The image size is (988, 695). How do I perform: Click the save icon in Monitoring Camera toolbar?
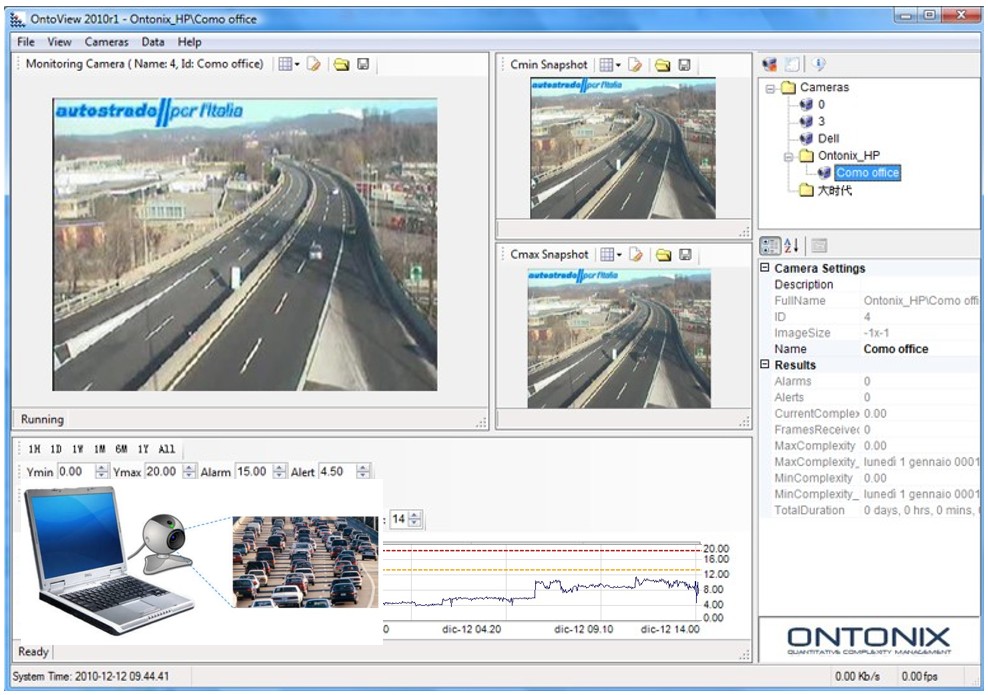click(x=363, y=64)
